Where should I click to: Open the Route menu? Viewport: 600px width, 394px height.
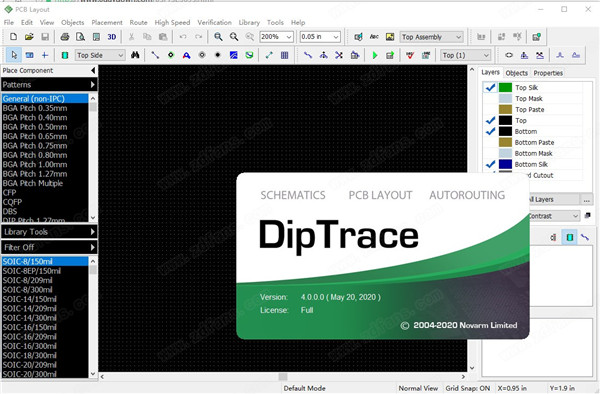138,23
